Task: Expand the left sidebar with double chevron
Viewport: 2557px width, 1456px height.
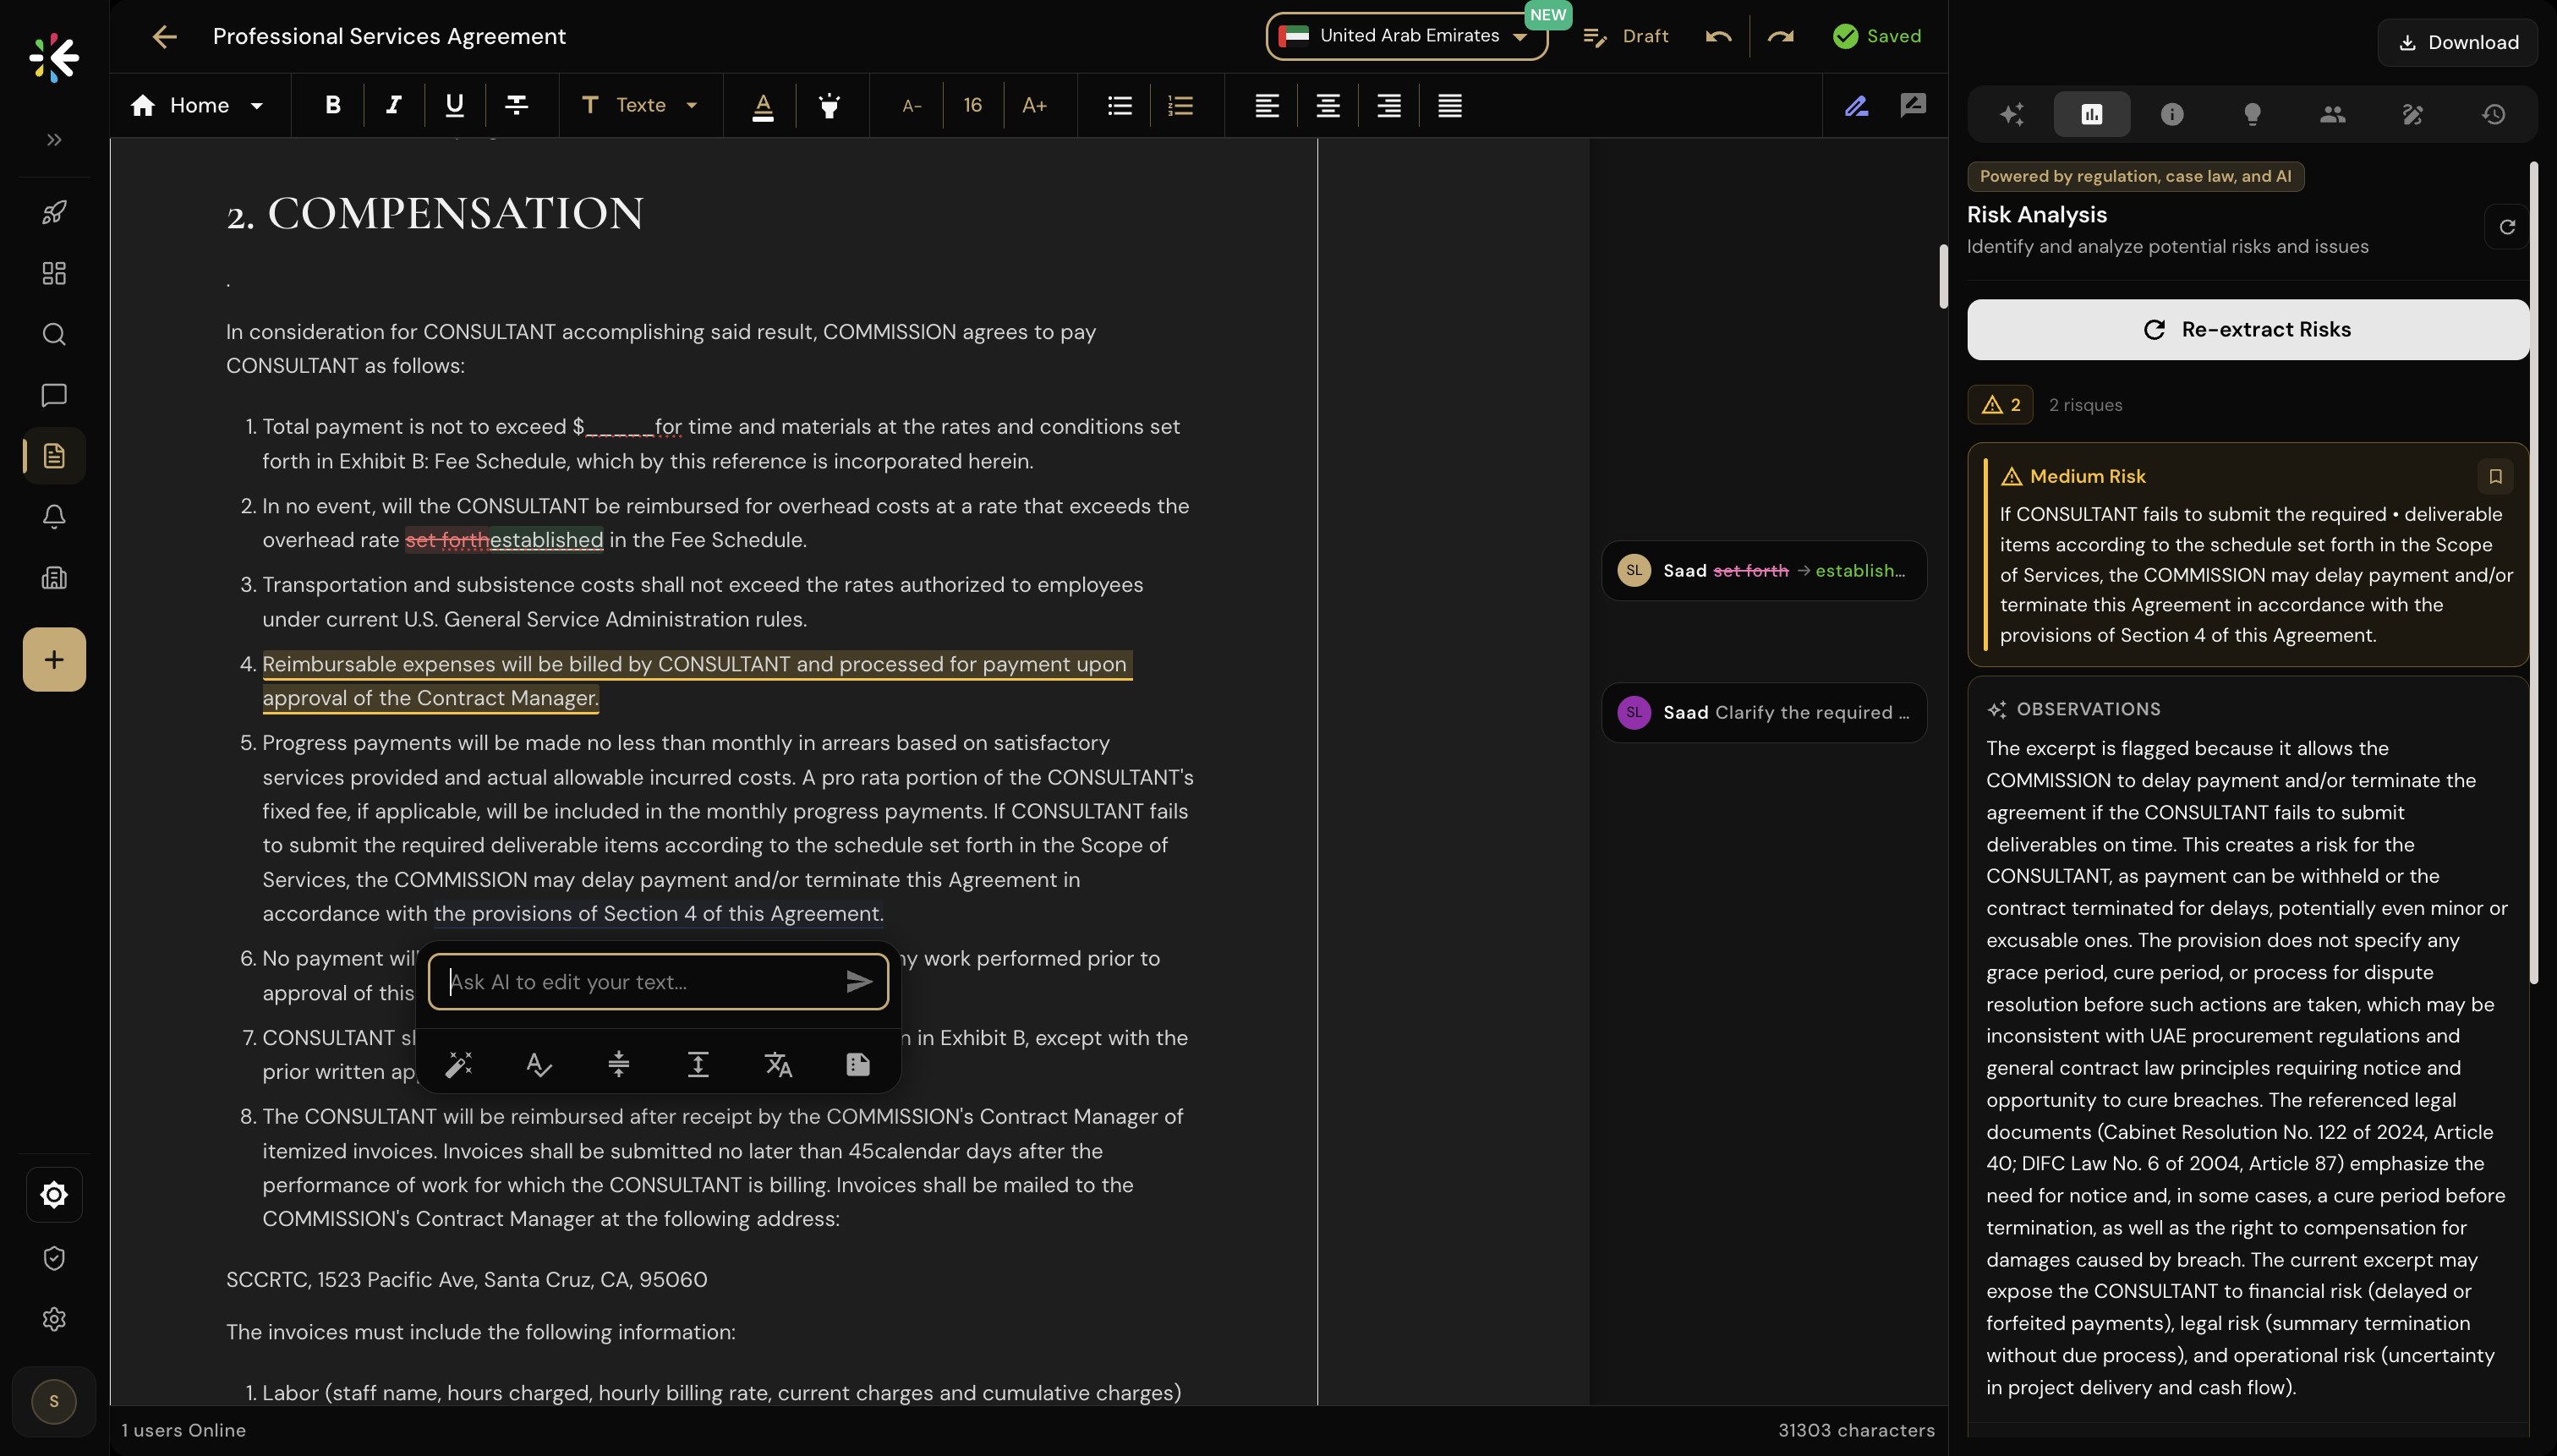Action: [x=54, y=140]
